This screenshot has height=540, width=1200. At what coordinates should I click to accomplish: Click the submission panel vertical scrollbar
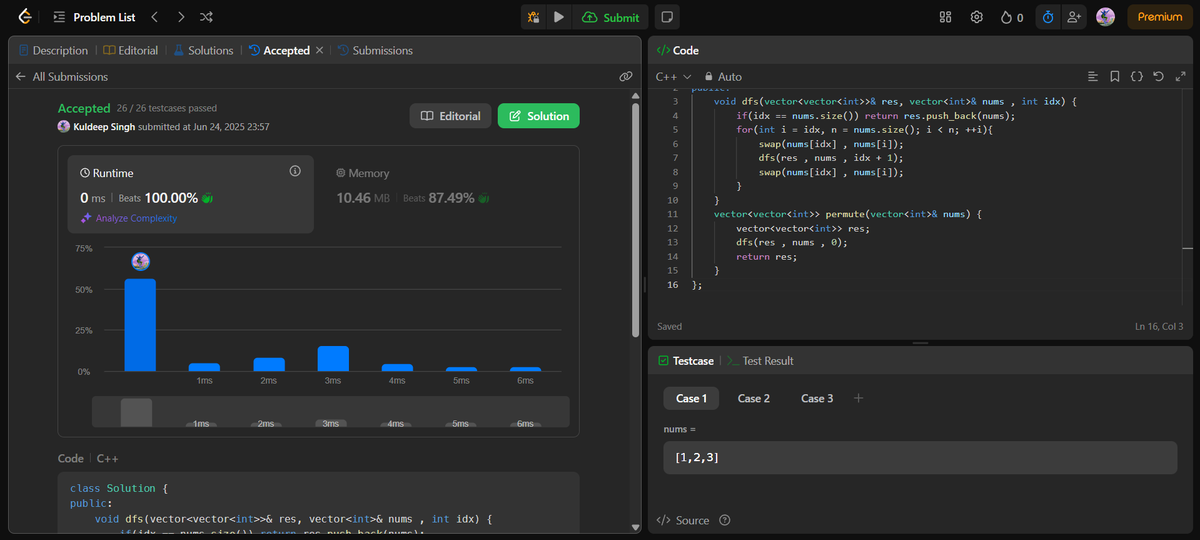point(635,220)
